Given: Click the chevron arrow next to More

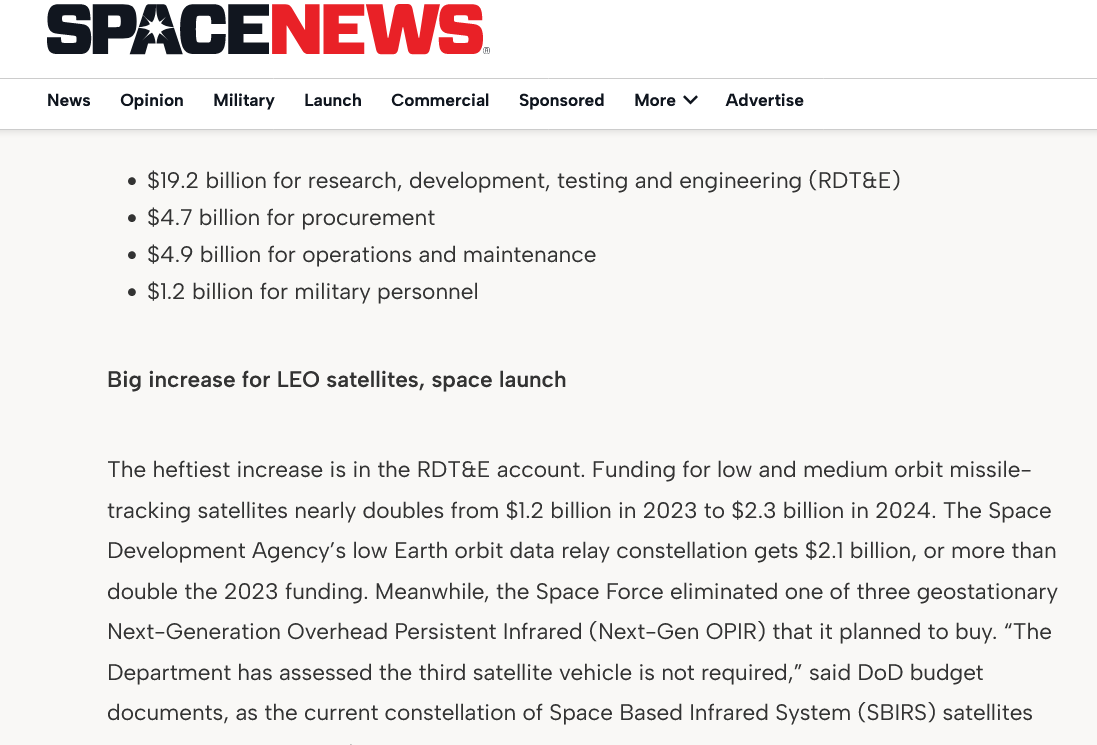Looking at the screenshot, I should pos(691,101).
